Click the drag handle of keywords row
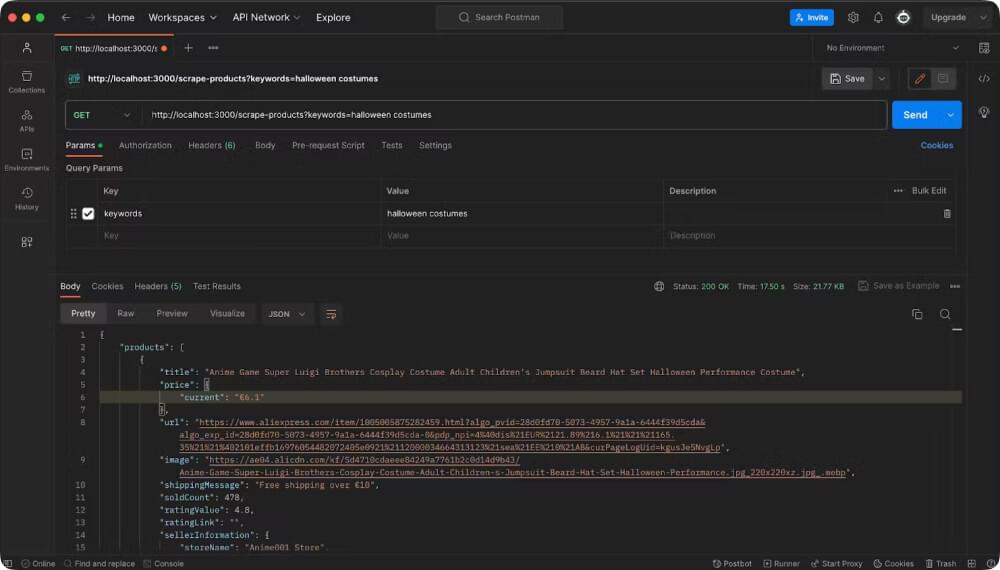 coord(73,214)
